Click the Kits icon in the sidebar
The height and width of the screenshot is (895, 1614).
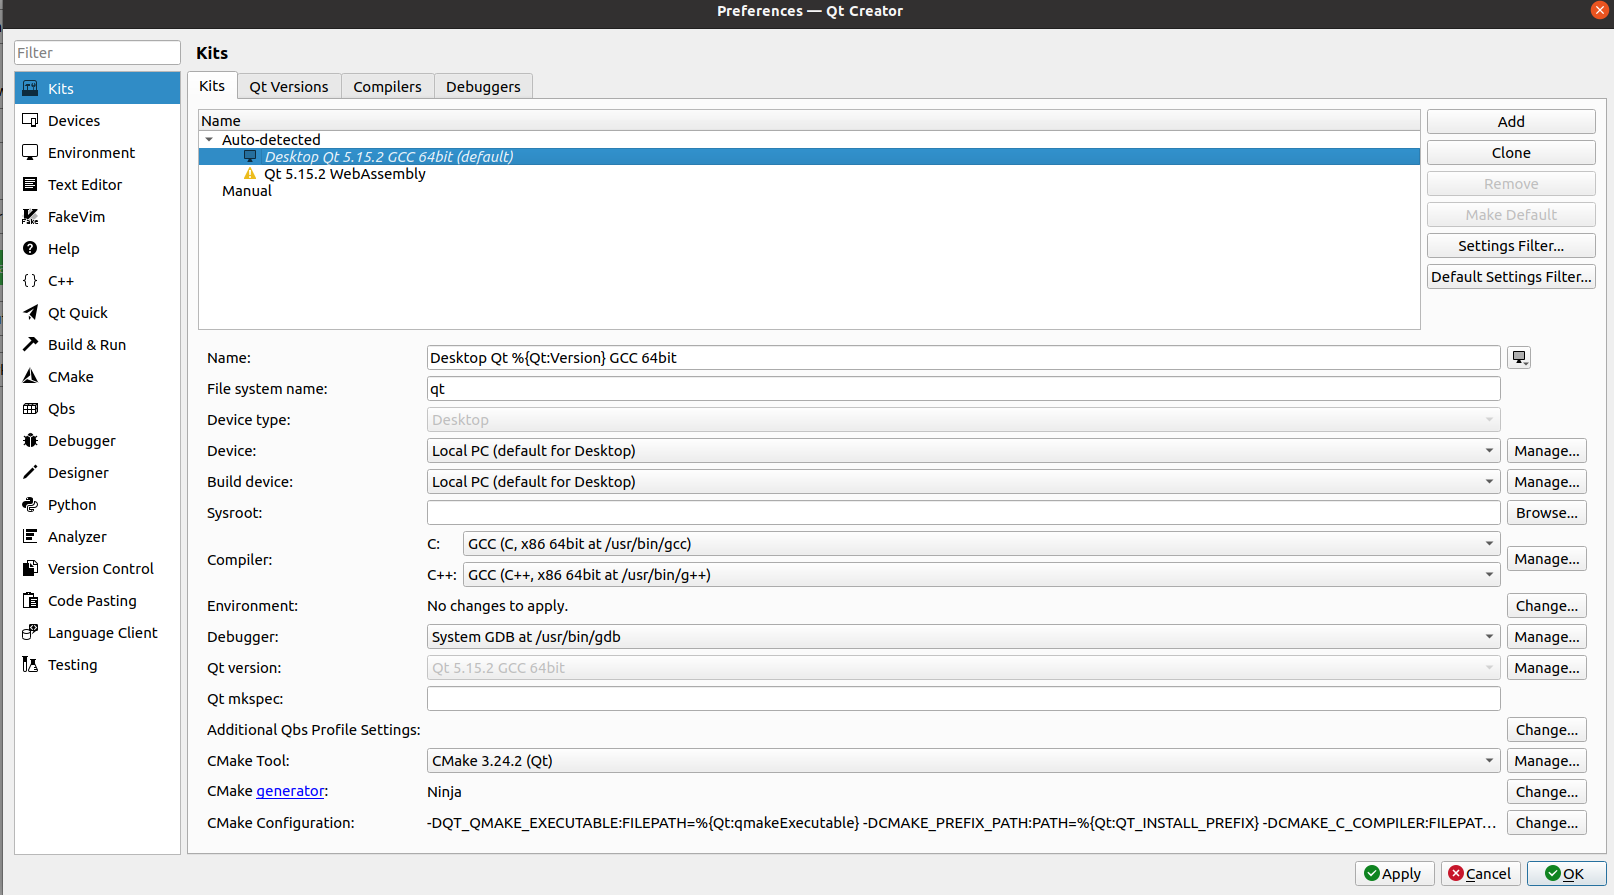click(x=31, y=88)
